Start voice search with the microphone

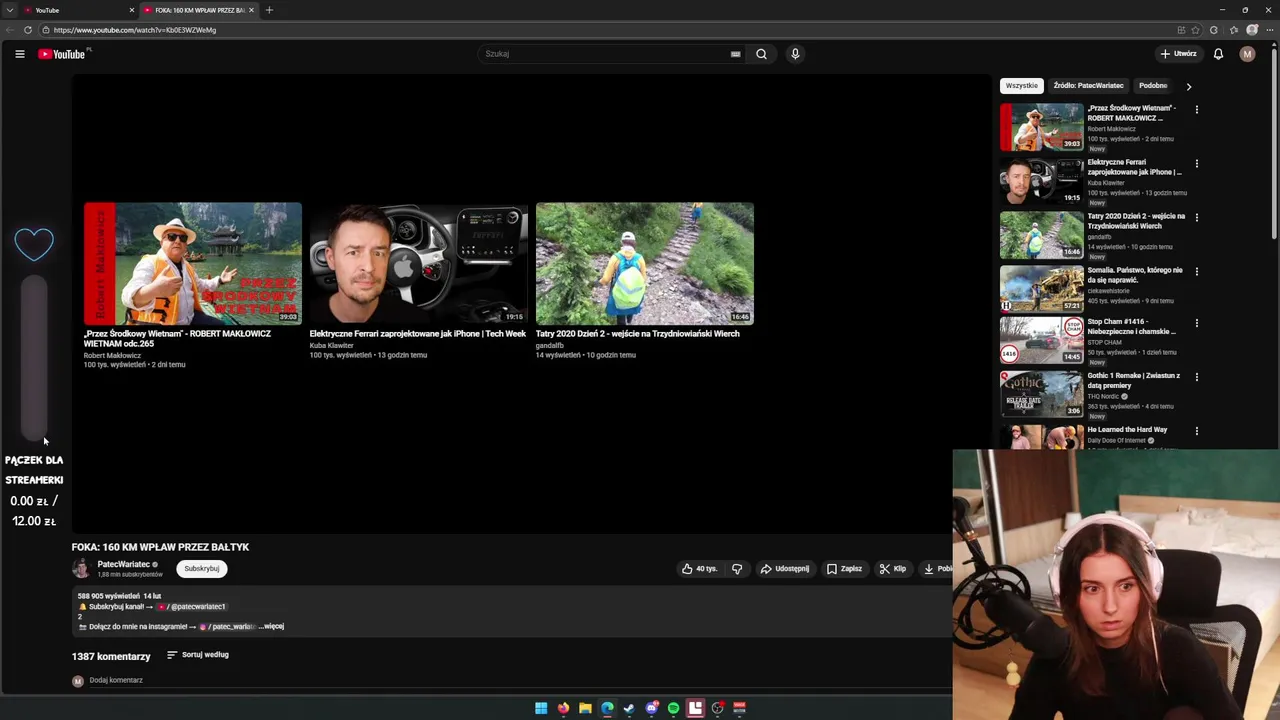point(795,54)
